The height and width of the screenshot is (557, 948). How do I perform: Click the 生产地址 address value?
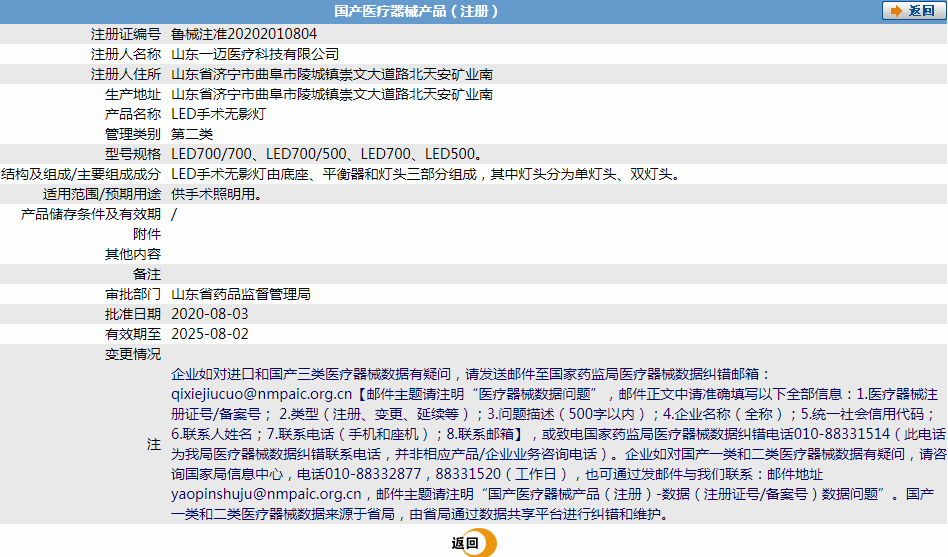tap(332, 94)
